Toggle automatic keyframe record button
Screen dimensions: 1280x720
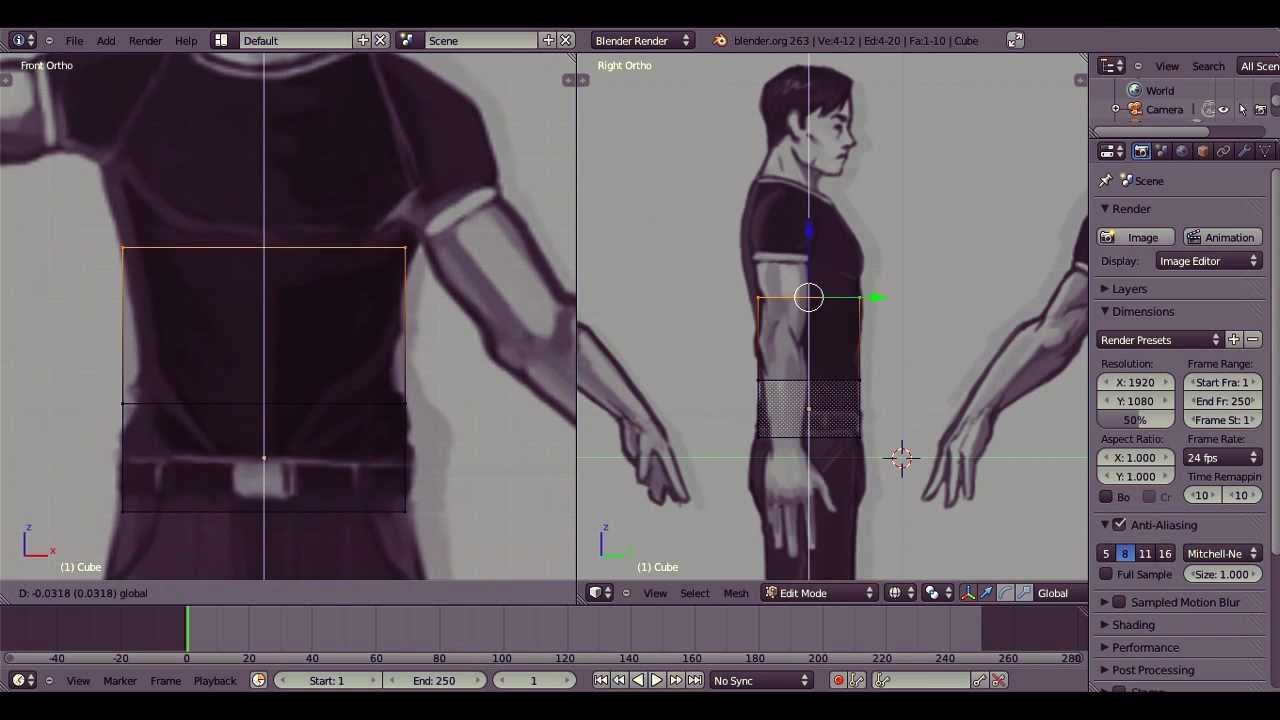pos(838,681)
